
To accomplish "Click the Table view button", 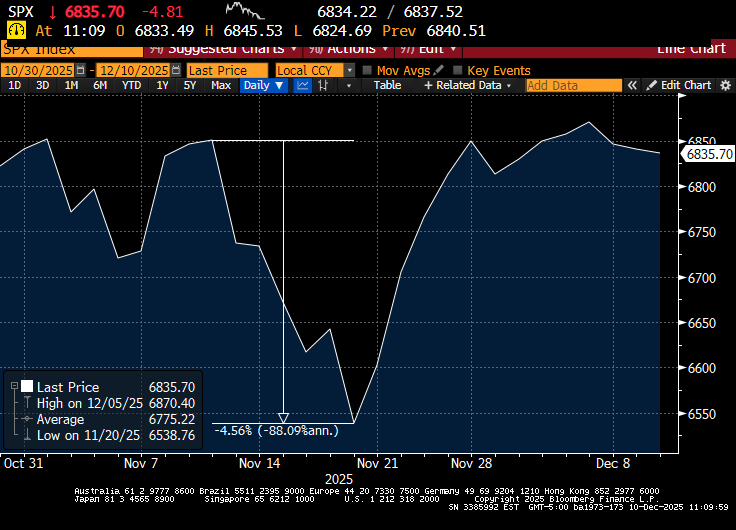I will coord(387,86).
